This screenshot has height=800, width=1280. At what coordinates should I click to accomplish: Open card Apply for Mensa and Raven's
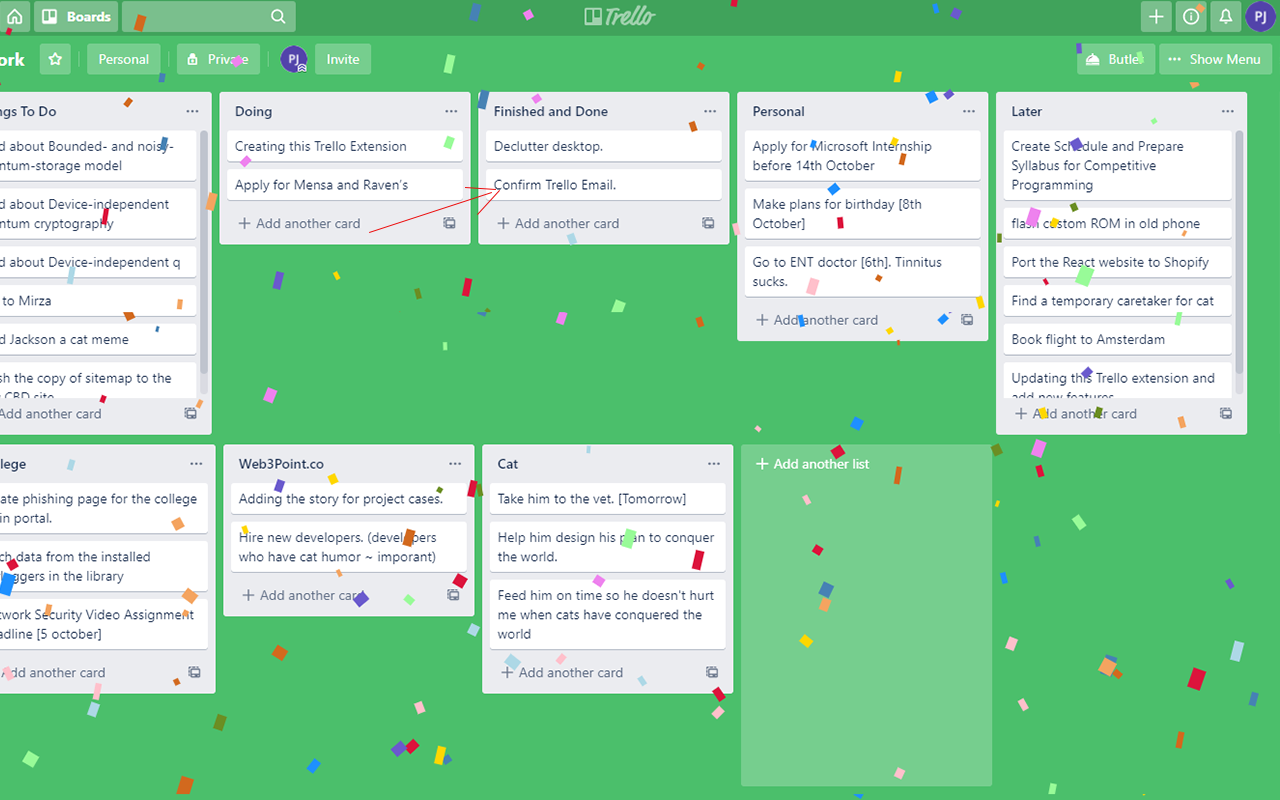pos(345,185)
